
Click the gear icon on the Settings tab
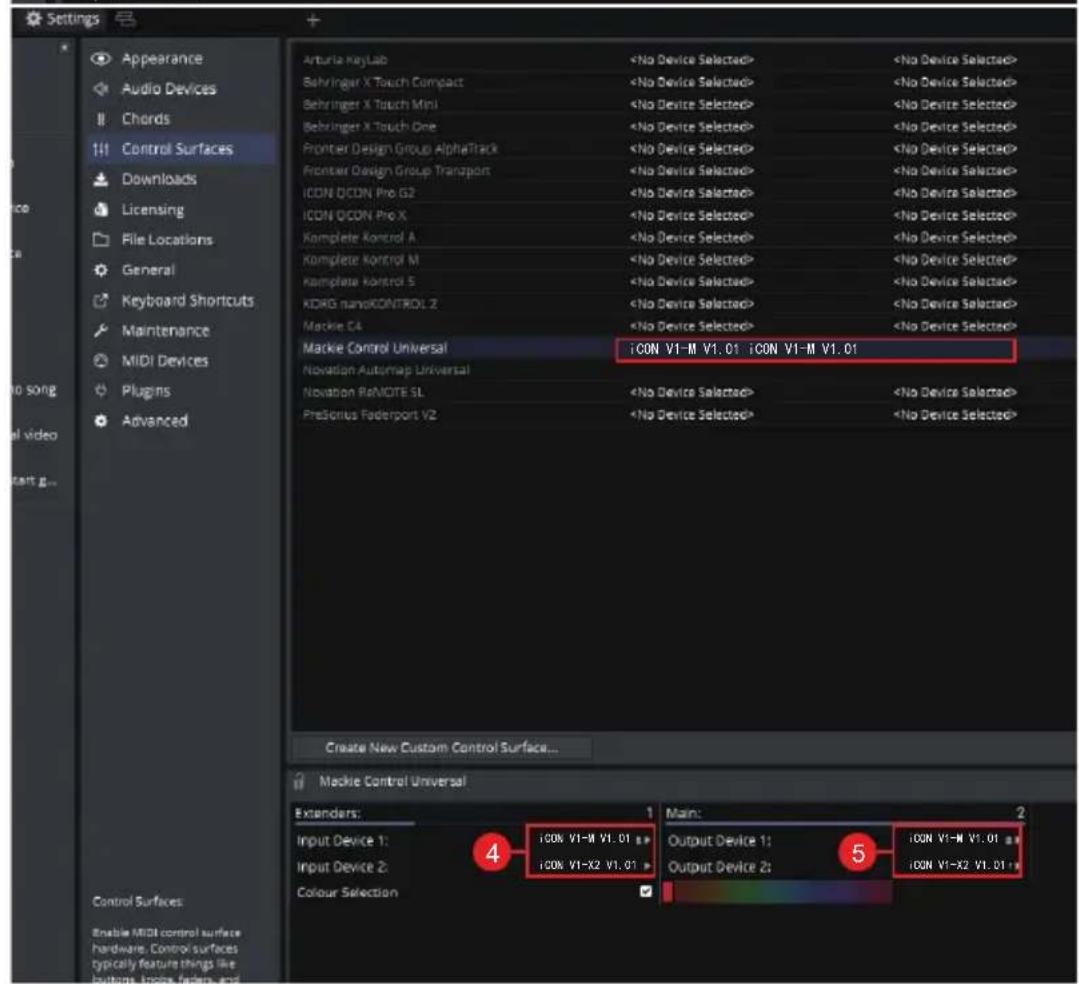coord(33,19)
